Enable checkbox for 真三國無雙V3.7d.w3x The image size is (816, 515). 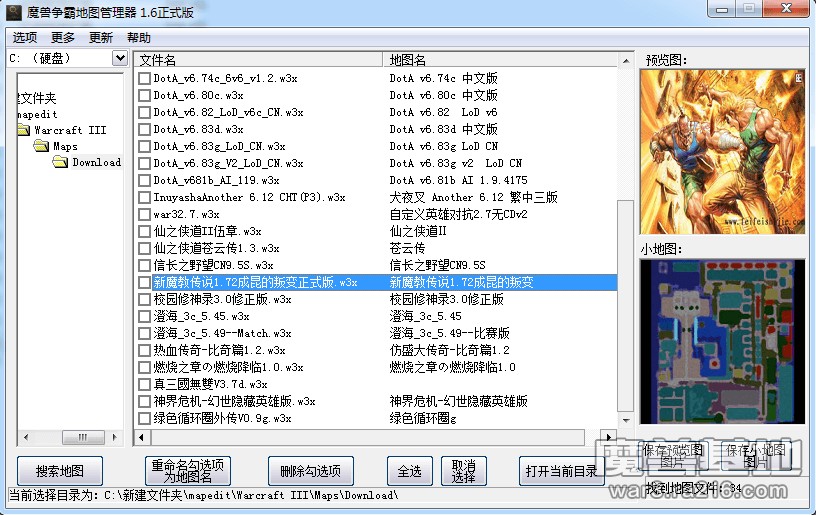(144, 385)
